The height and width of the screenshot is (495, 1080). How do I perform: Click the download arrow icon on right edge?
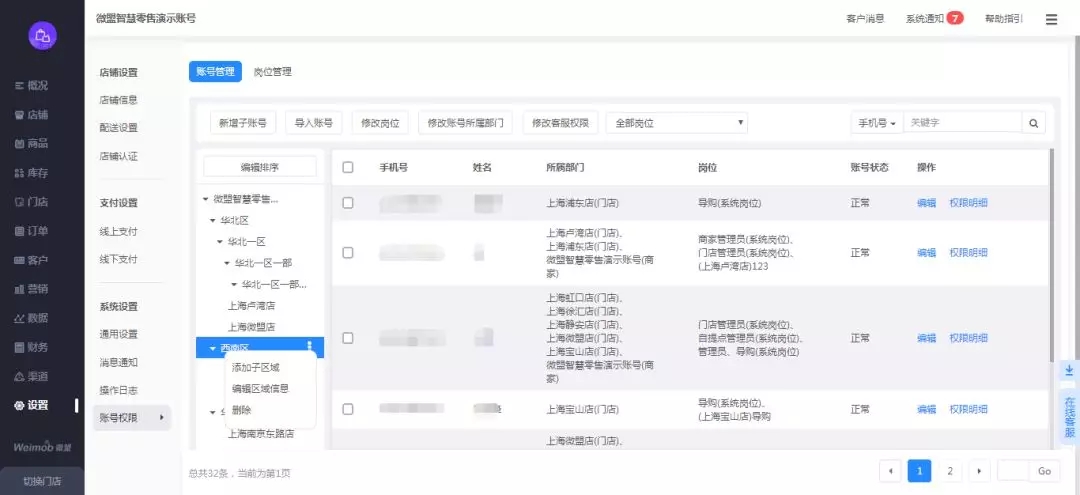tap(1069, 371)
